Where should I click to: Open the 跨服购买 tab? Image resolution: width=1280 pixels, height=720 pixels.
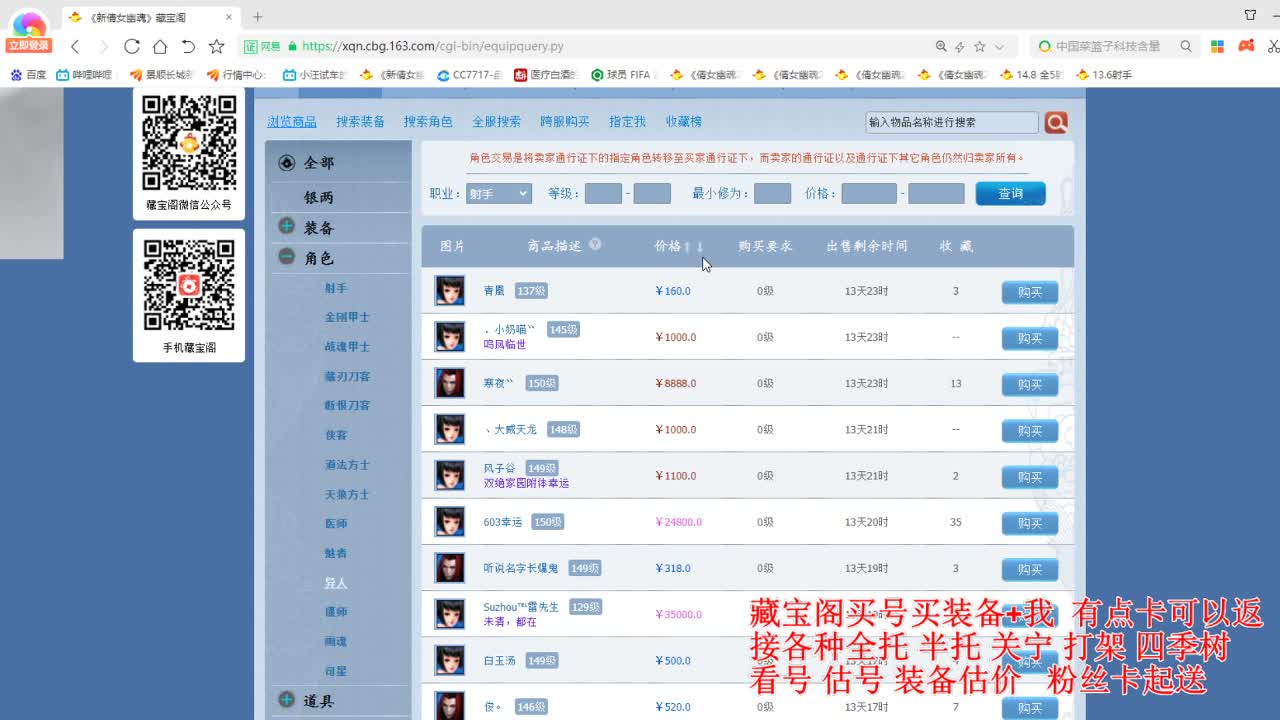(566, 121)
